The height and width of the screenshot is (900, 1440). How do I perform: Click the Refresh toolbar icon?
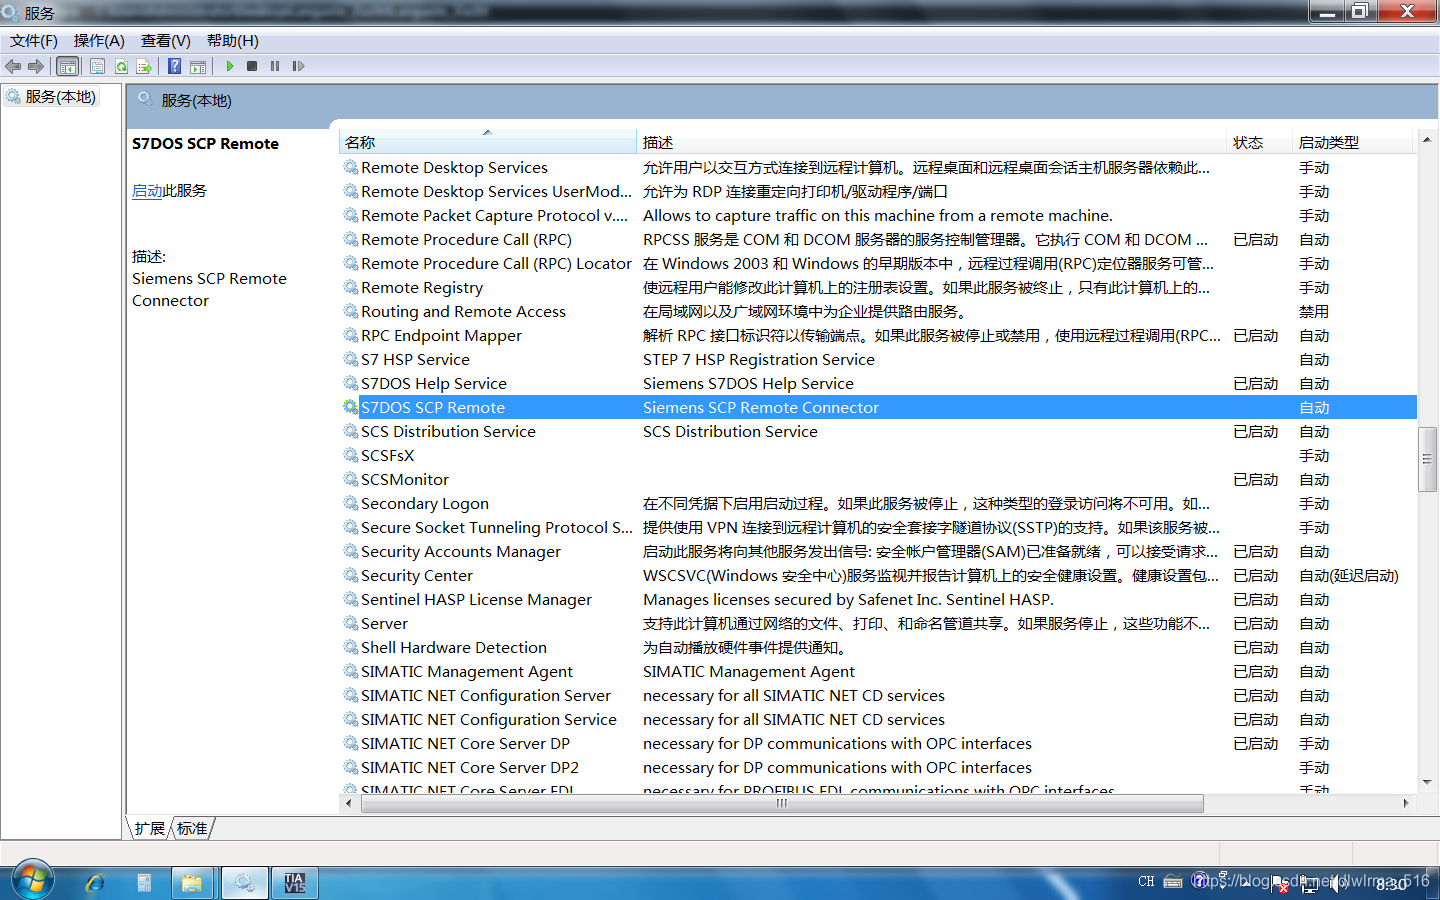[121, 66]
